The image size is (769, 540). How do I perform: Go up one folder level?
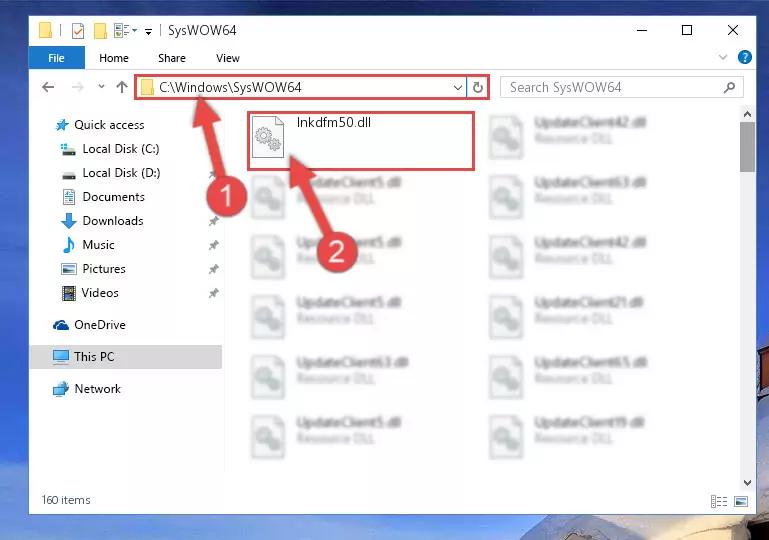pyautogui.click(x=122, y=87)
